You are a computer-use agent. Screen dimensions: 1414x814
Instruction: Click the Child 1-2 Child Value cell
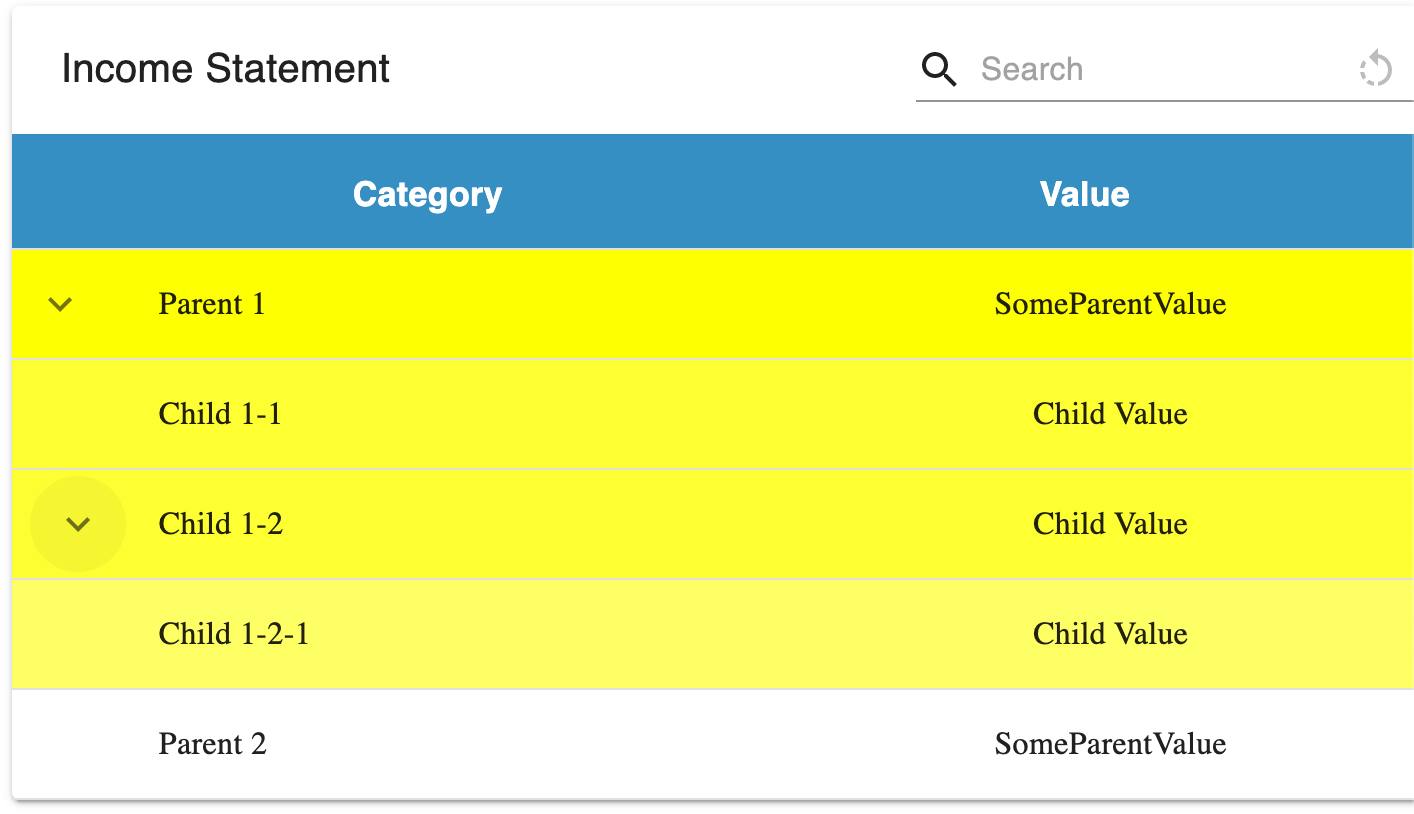[x=1110, y=524]
